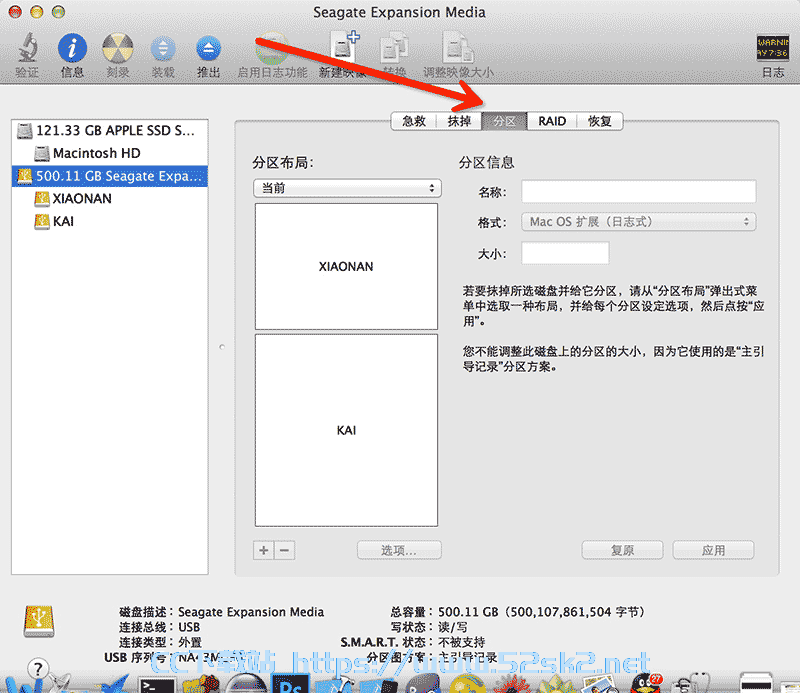Click the 写状态 value '读/写'
The height and width of the screenshot is (693, 800).
pos(453,627)
